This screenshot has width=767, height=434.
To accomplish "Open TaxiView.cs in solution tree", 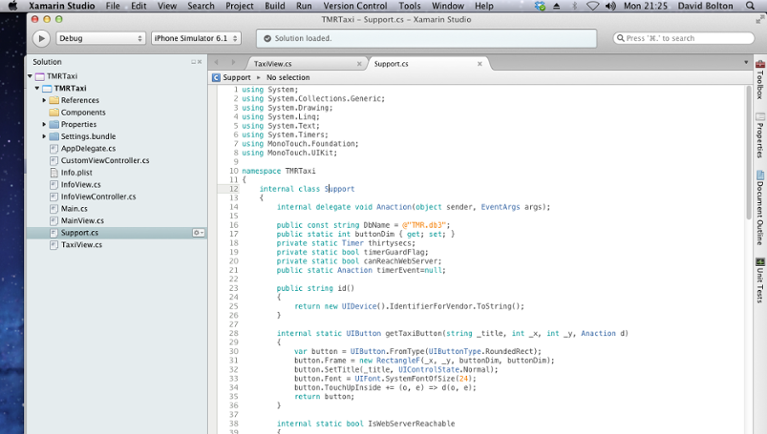I will [x=81, y=245].
